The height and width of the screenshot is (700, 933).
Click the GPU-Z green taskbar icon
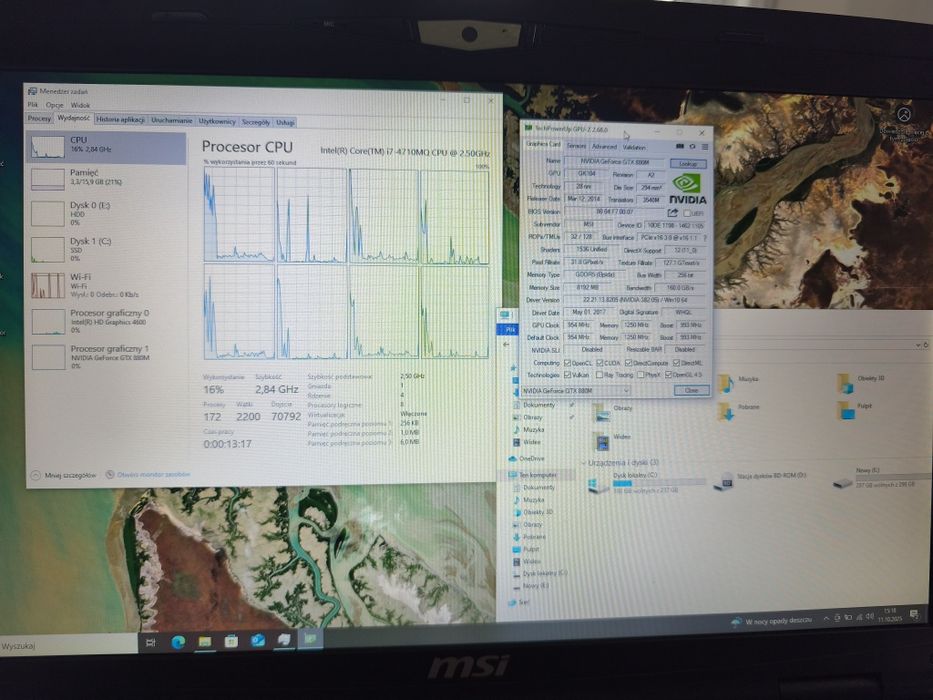[311, 639]
